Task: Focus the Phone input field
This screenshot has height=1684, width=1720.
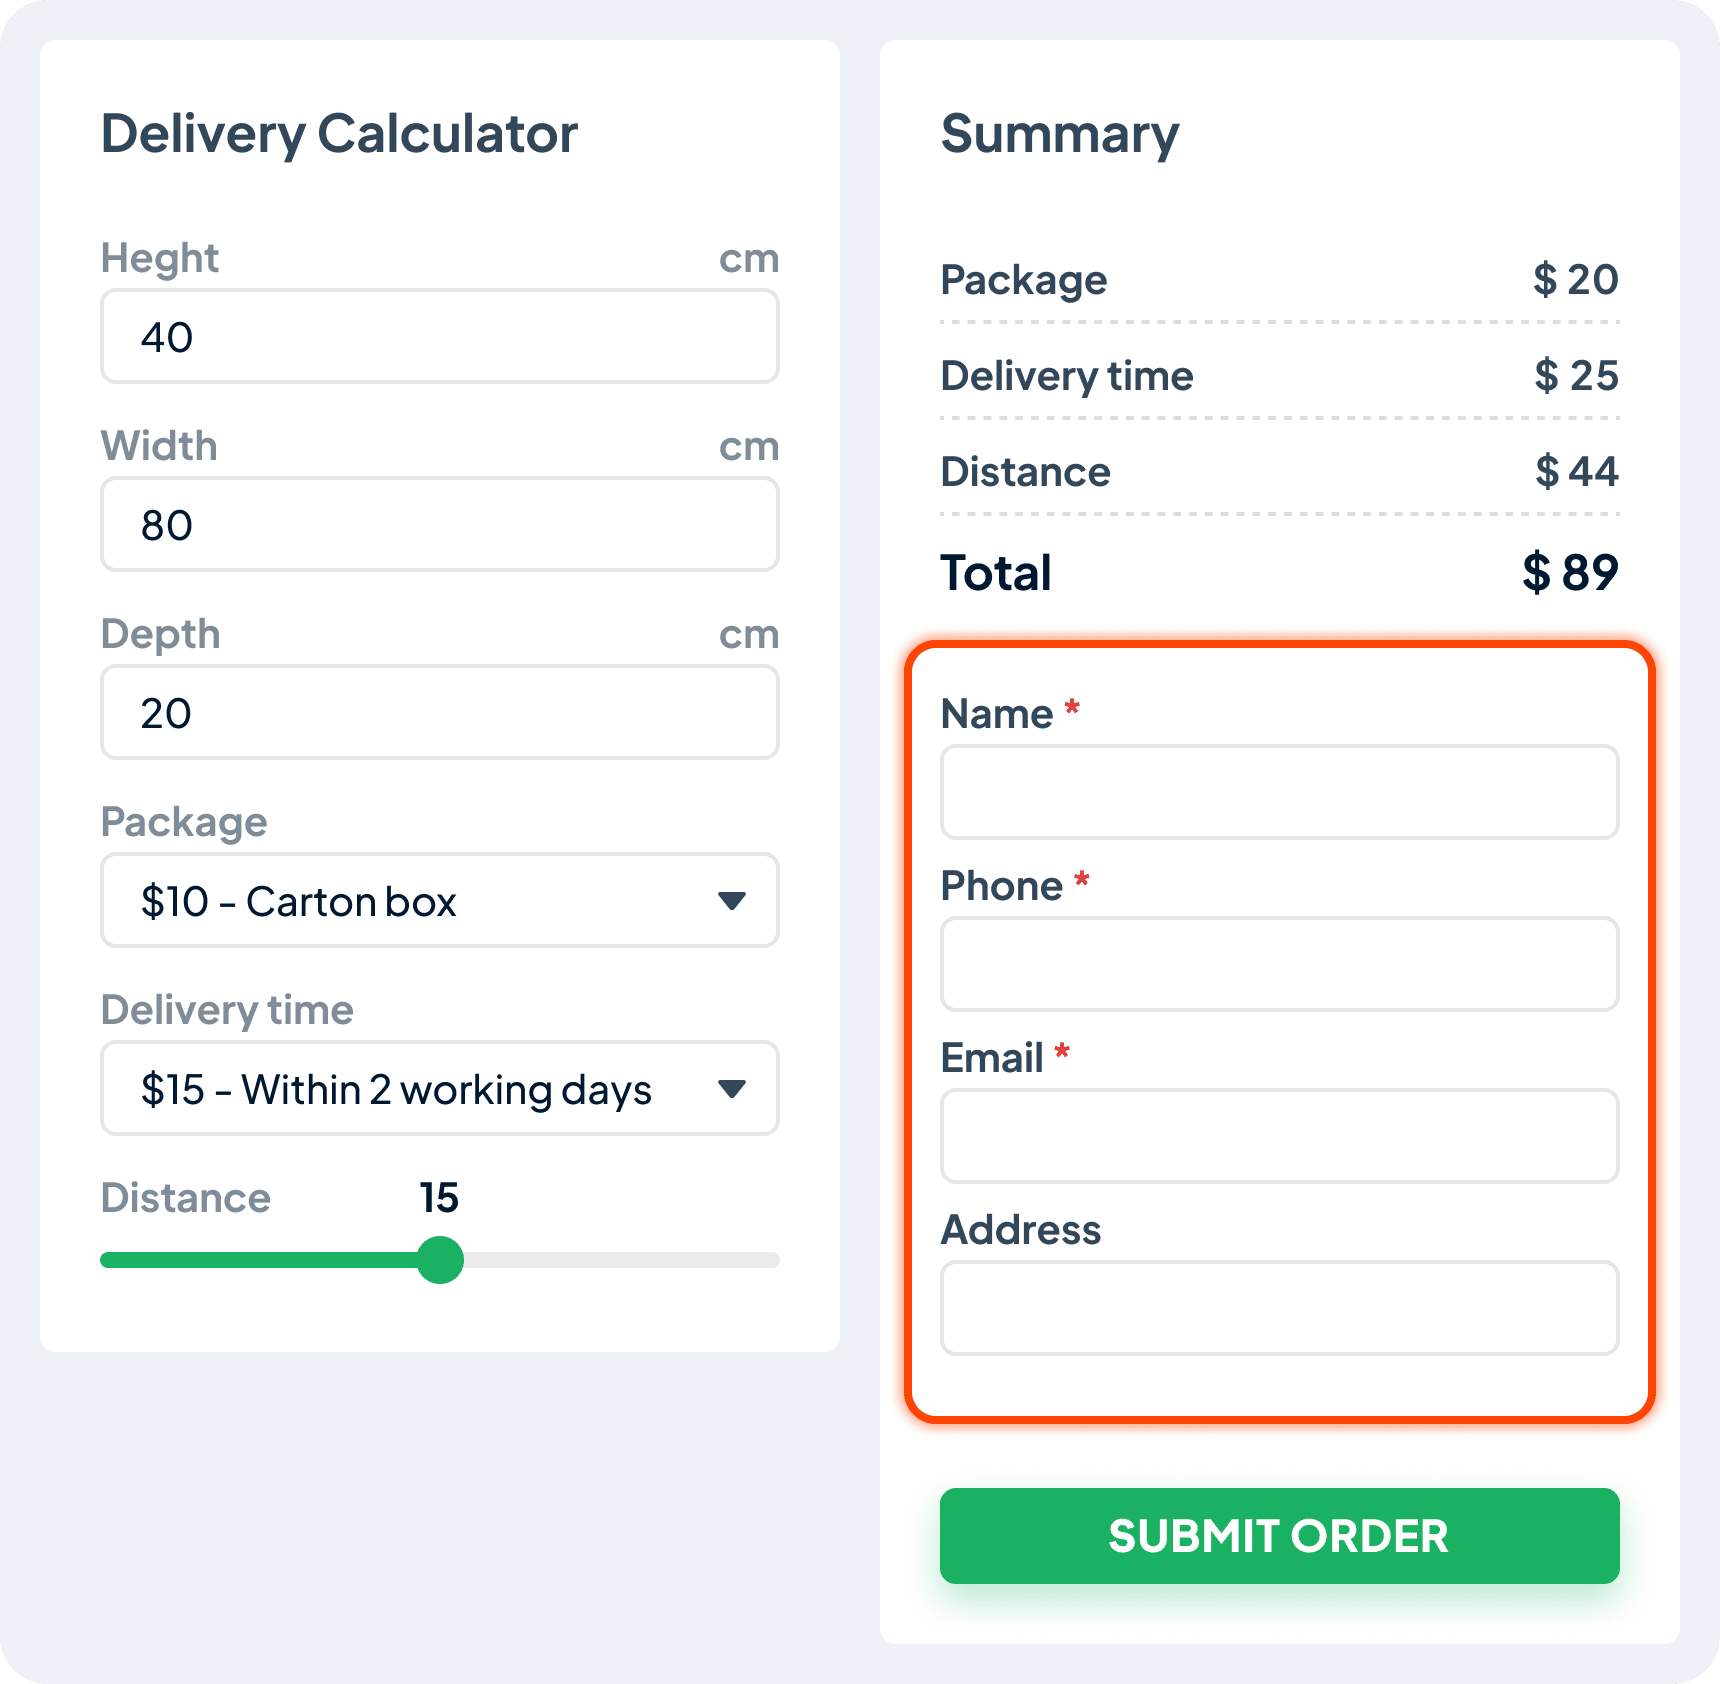Action: pos(1280,964)
